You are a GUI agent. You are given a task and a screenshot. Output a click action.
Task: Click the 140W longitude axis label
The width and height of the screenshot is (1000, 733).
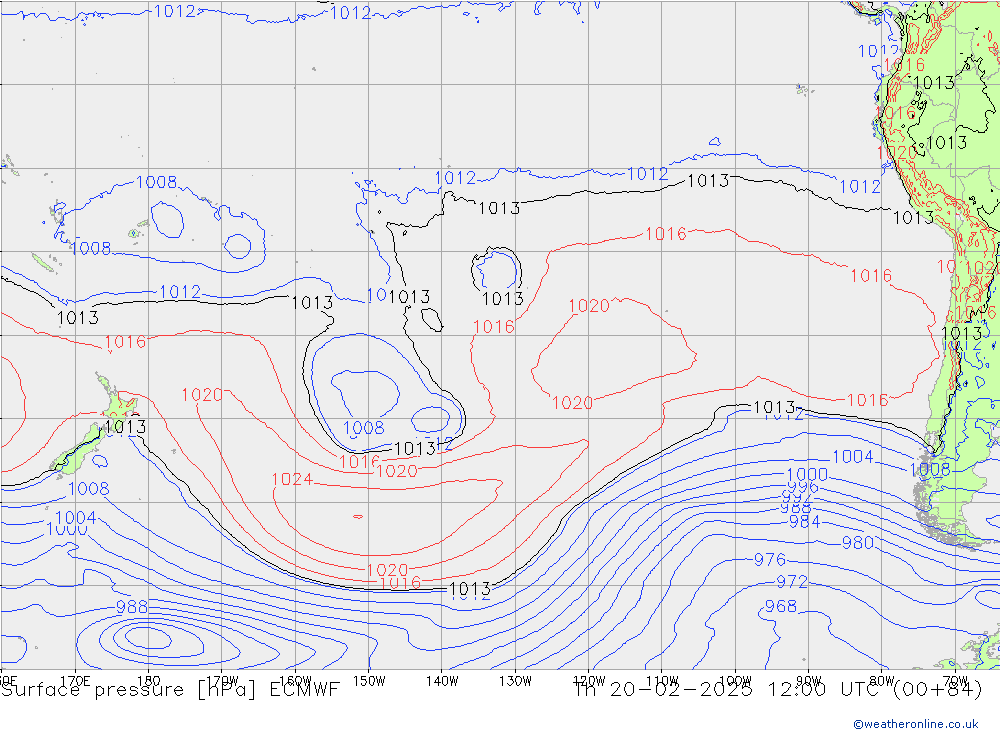tap(442, 681)
